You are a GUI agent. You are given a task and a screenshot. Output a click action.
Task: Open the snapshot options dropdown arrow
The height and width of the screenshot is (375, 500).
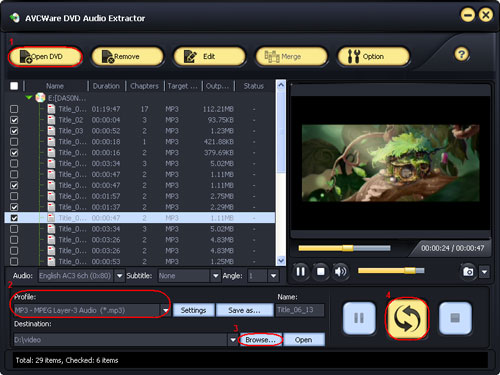click(x=484, y=272)
